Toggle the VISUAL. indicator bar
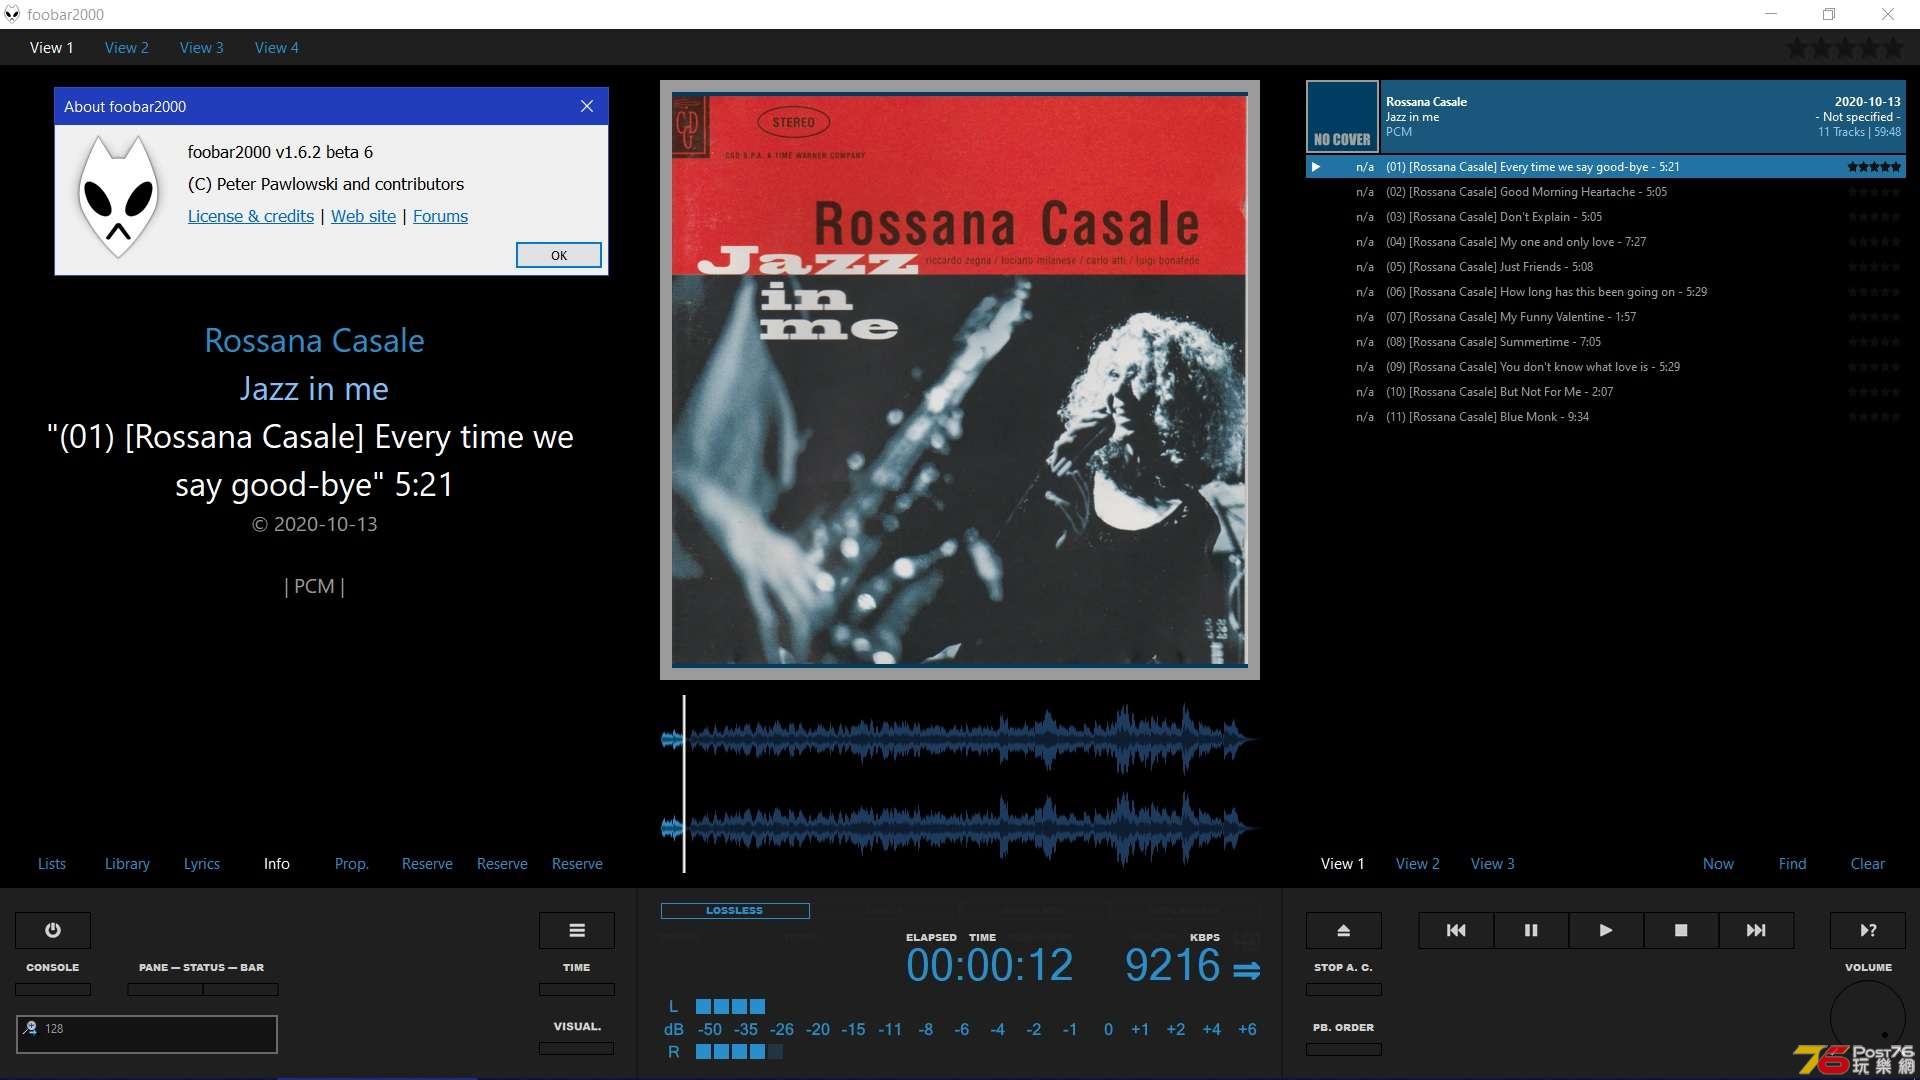The width and height of the screenshot is (1920, 1080). click(x=577, y=1048)
